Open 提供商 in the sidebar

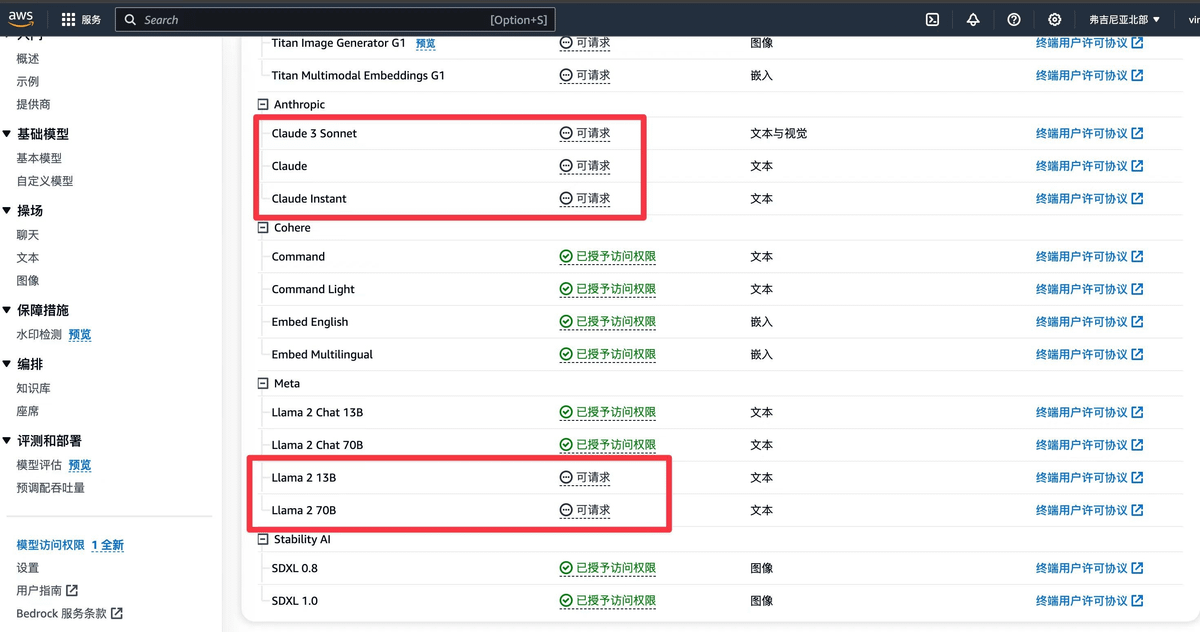coord(33,105)
